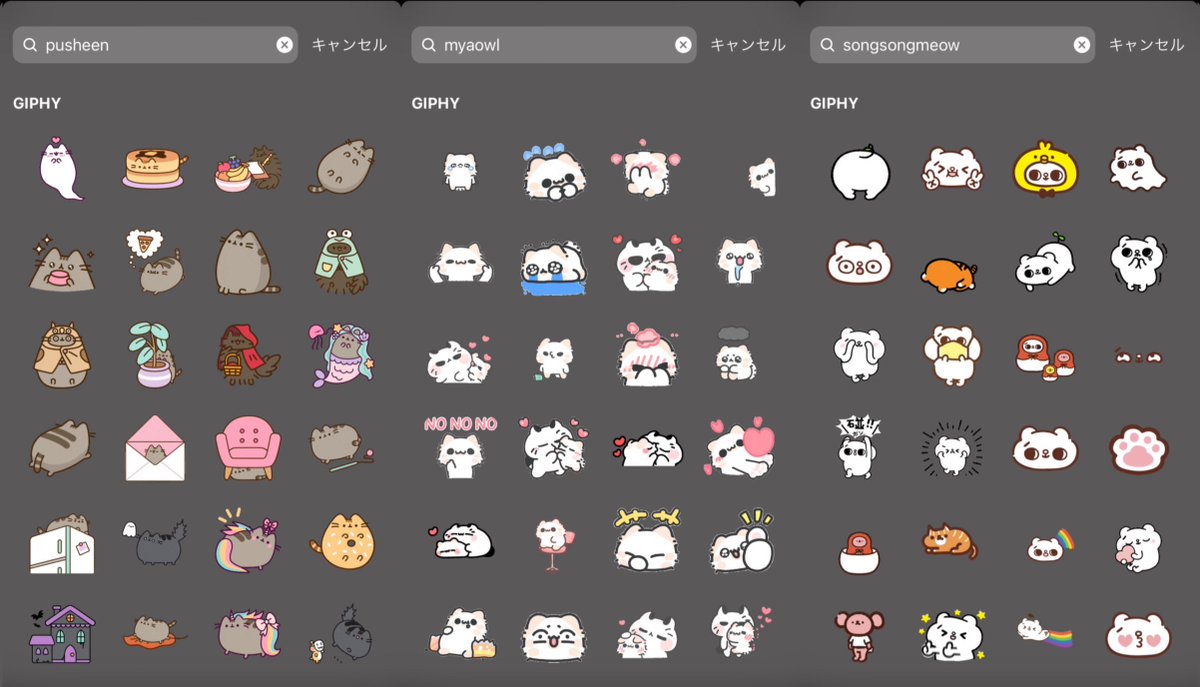The width and height of the screenshot is (1200, 687).
Task: Choose the sparkling cat with pink bowl
Action: pyautogui.click(x=61, y=263)
